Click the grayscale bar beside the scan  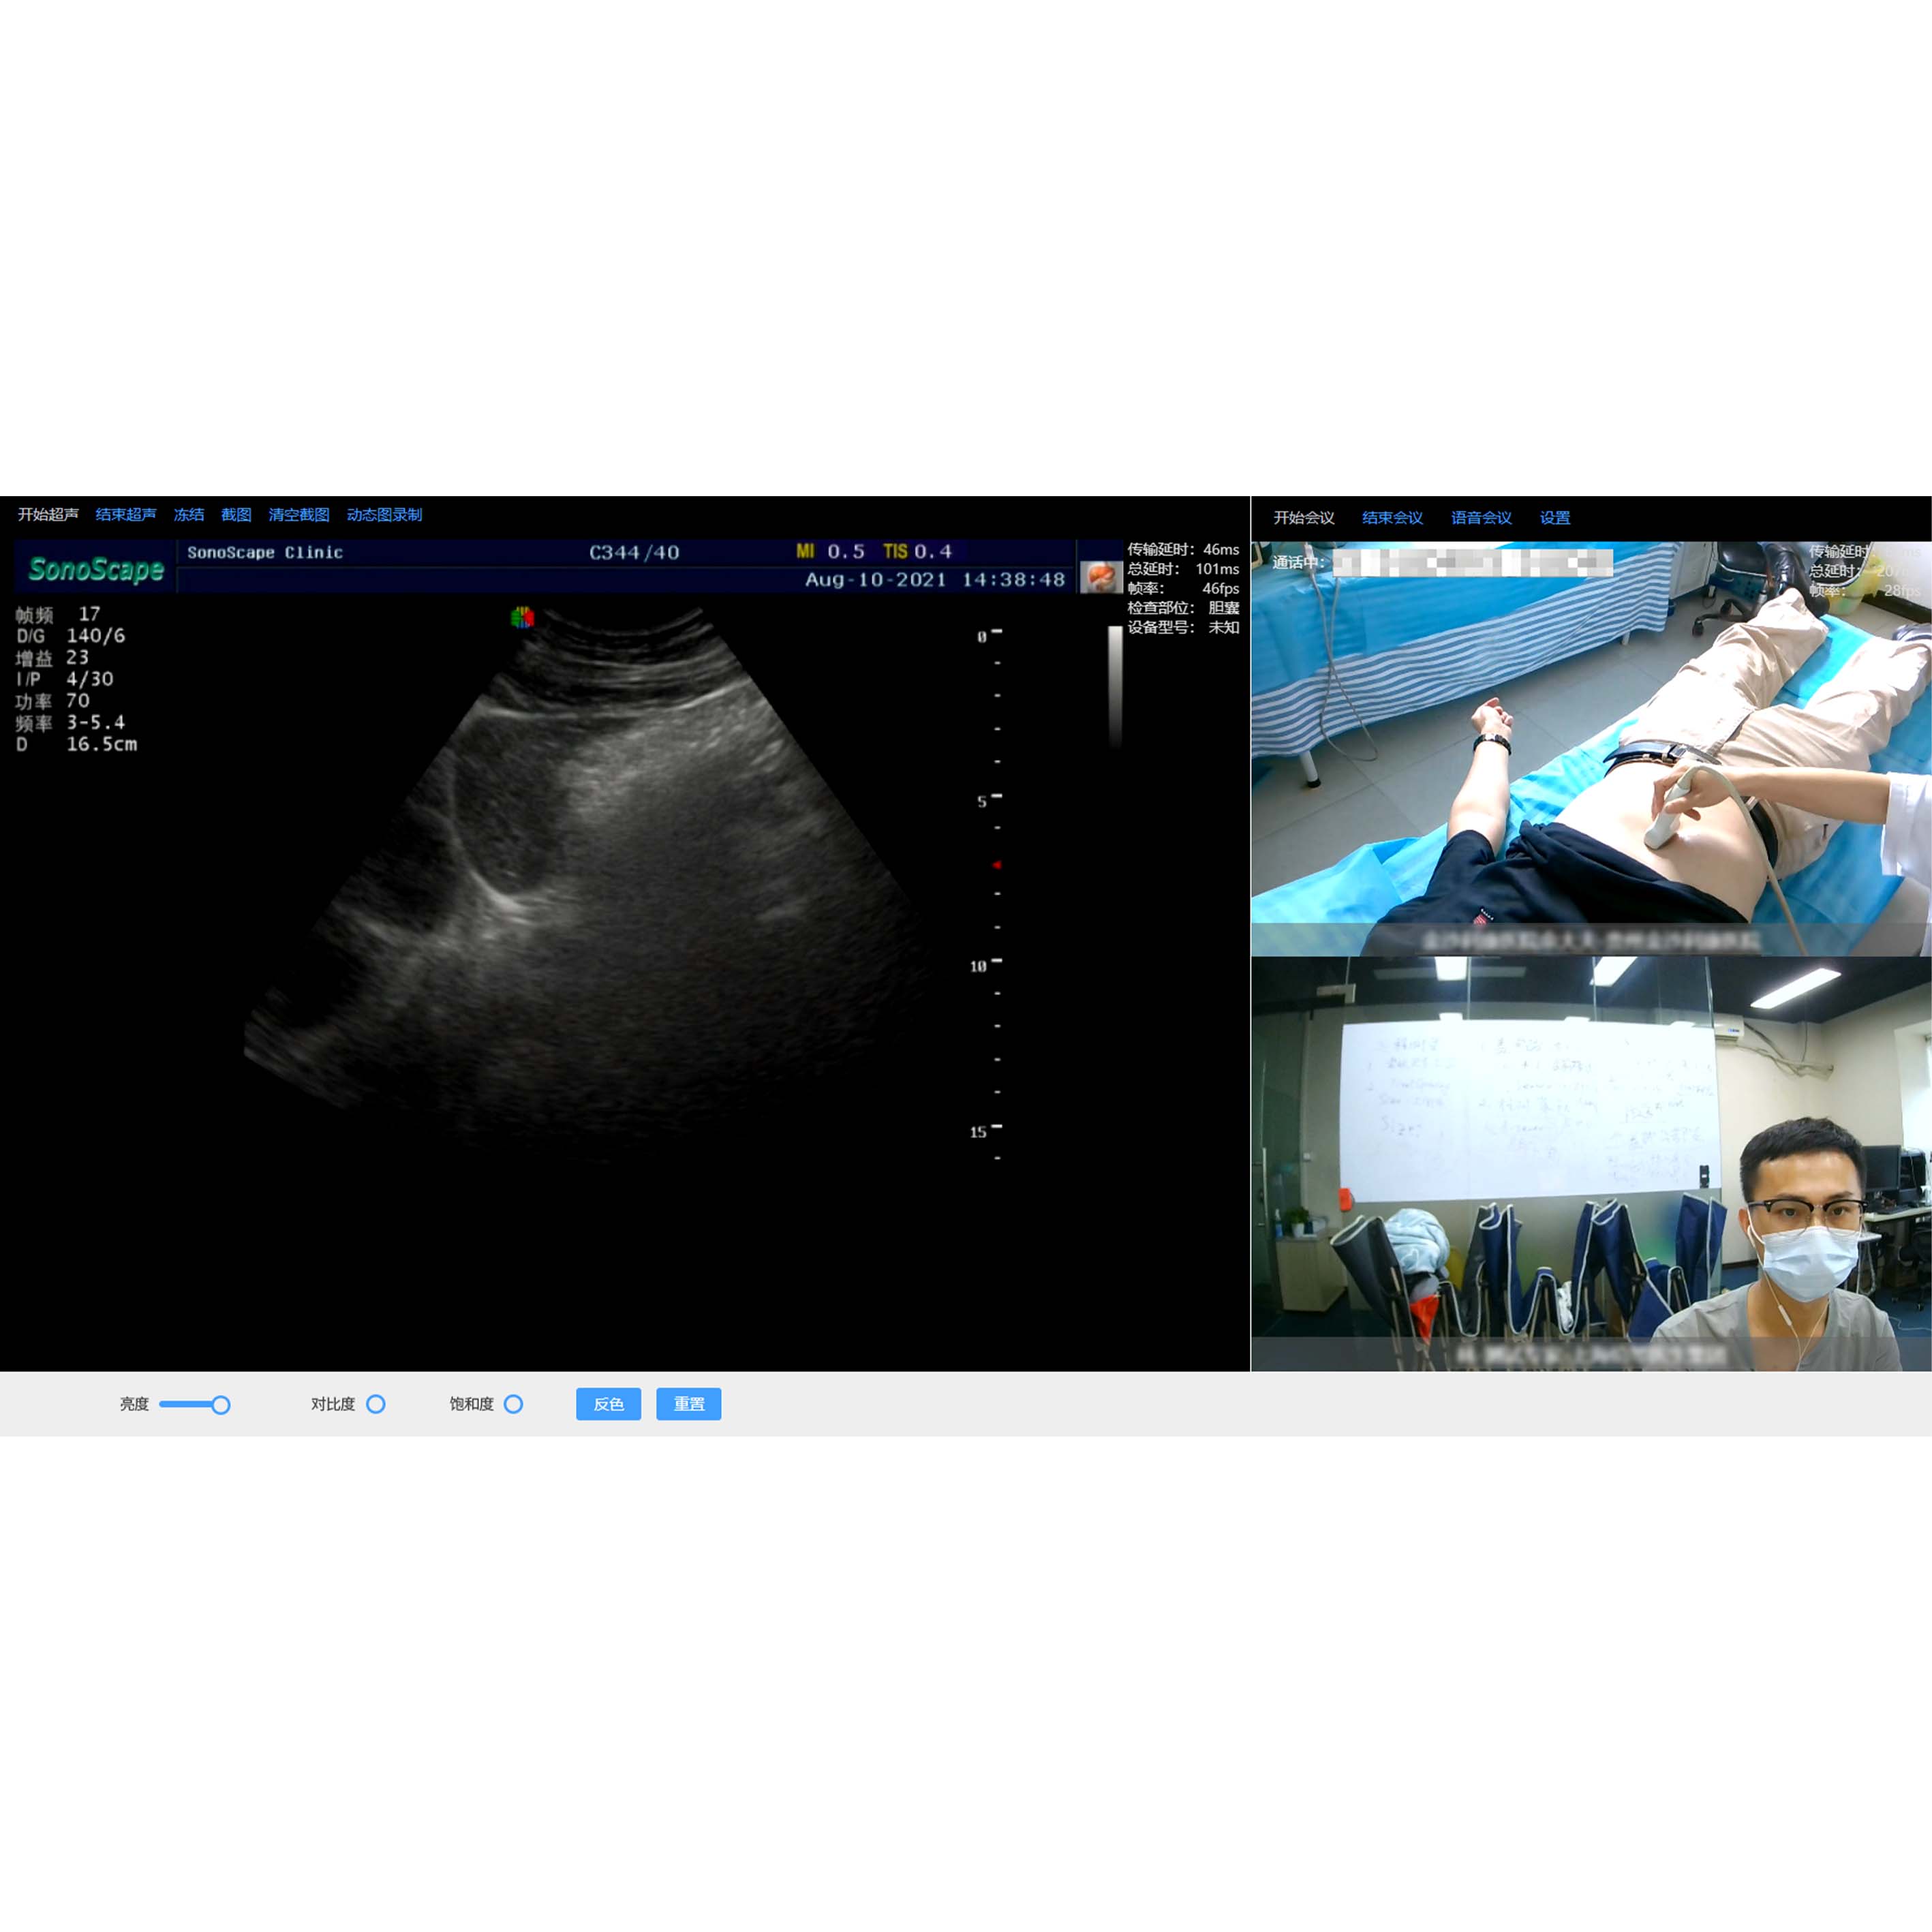coord(1115,686)
